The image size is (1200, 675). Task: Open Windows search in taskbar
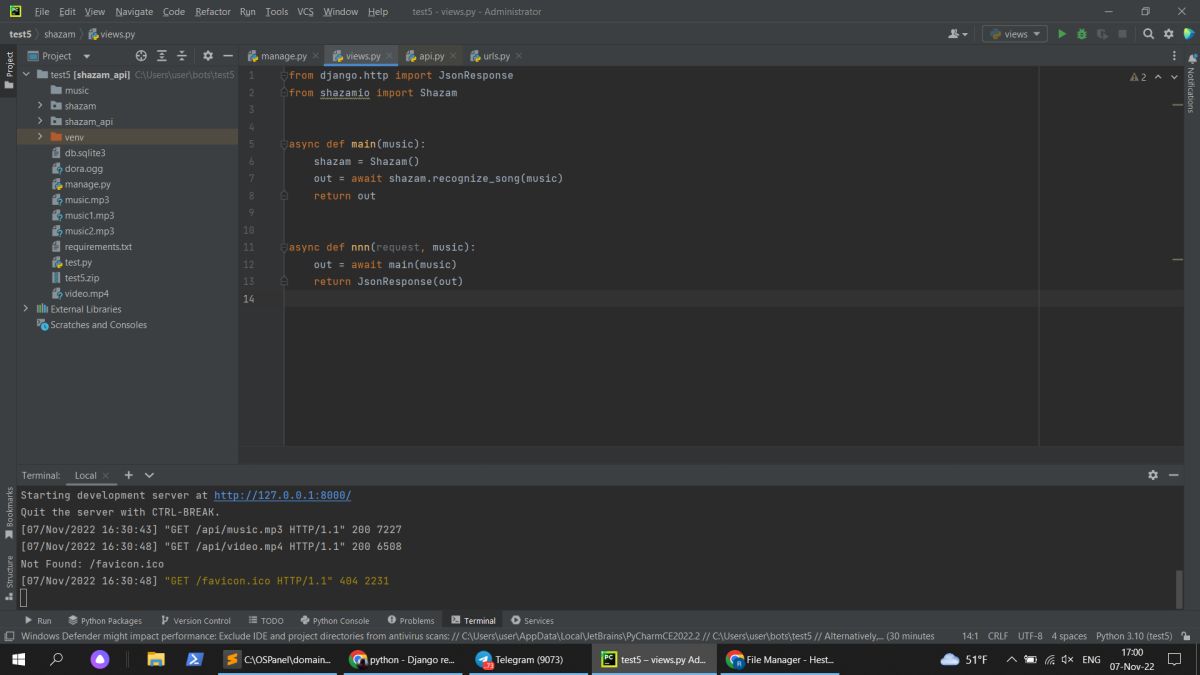[56, 659]
